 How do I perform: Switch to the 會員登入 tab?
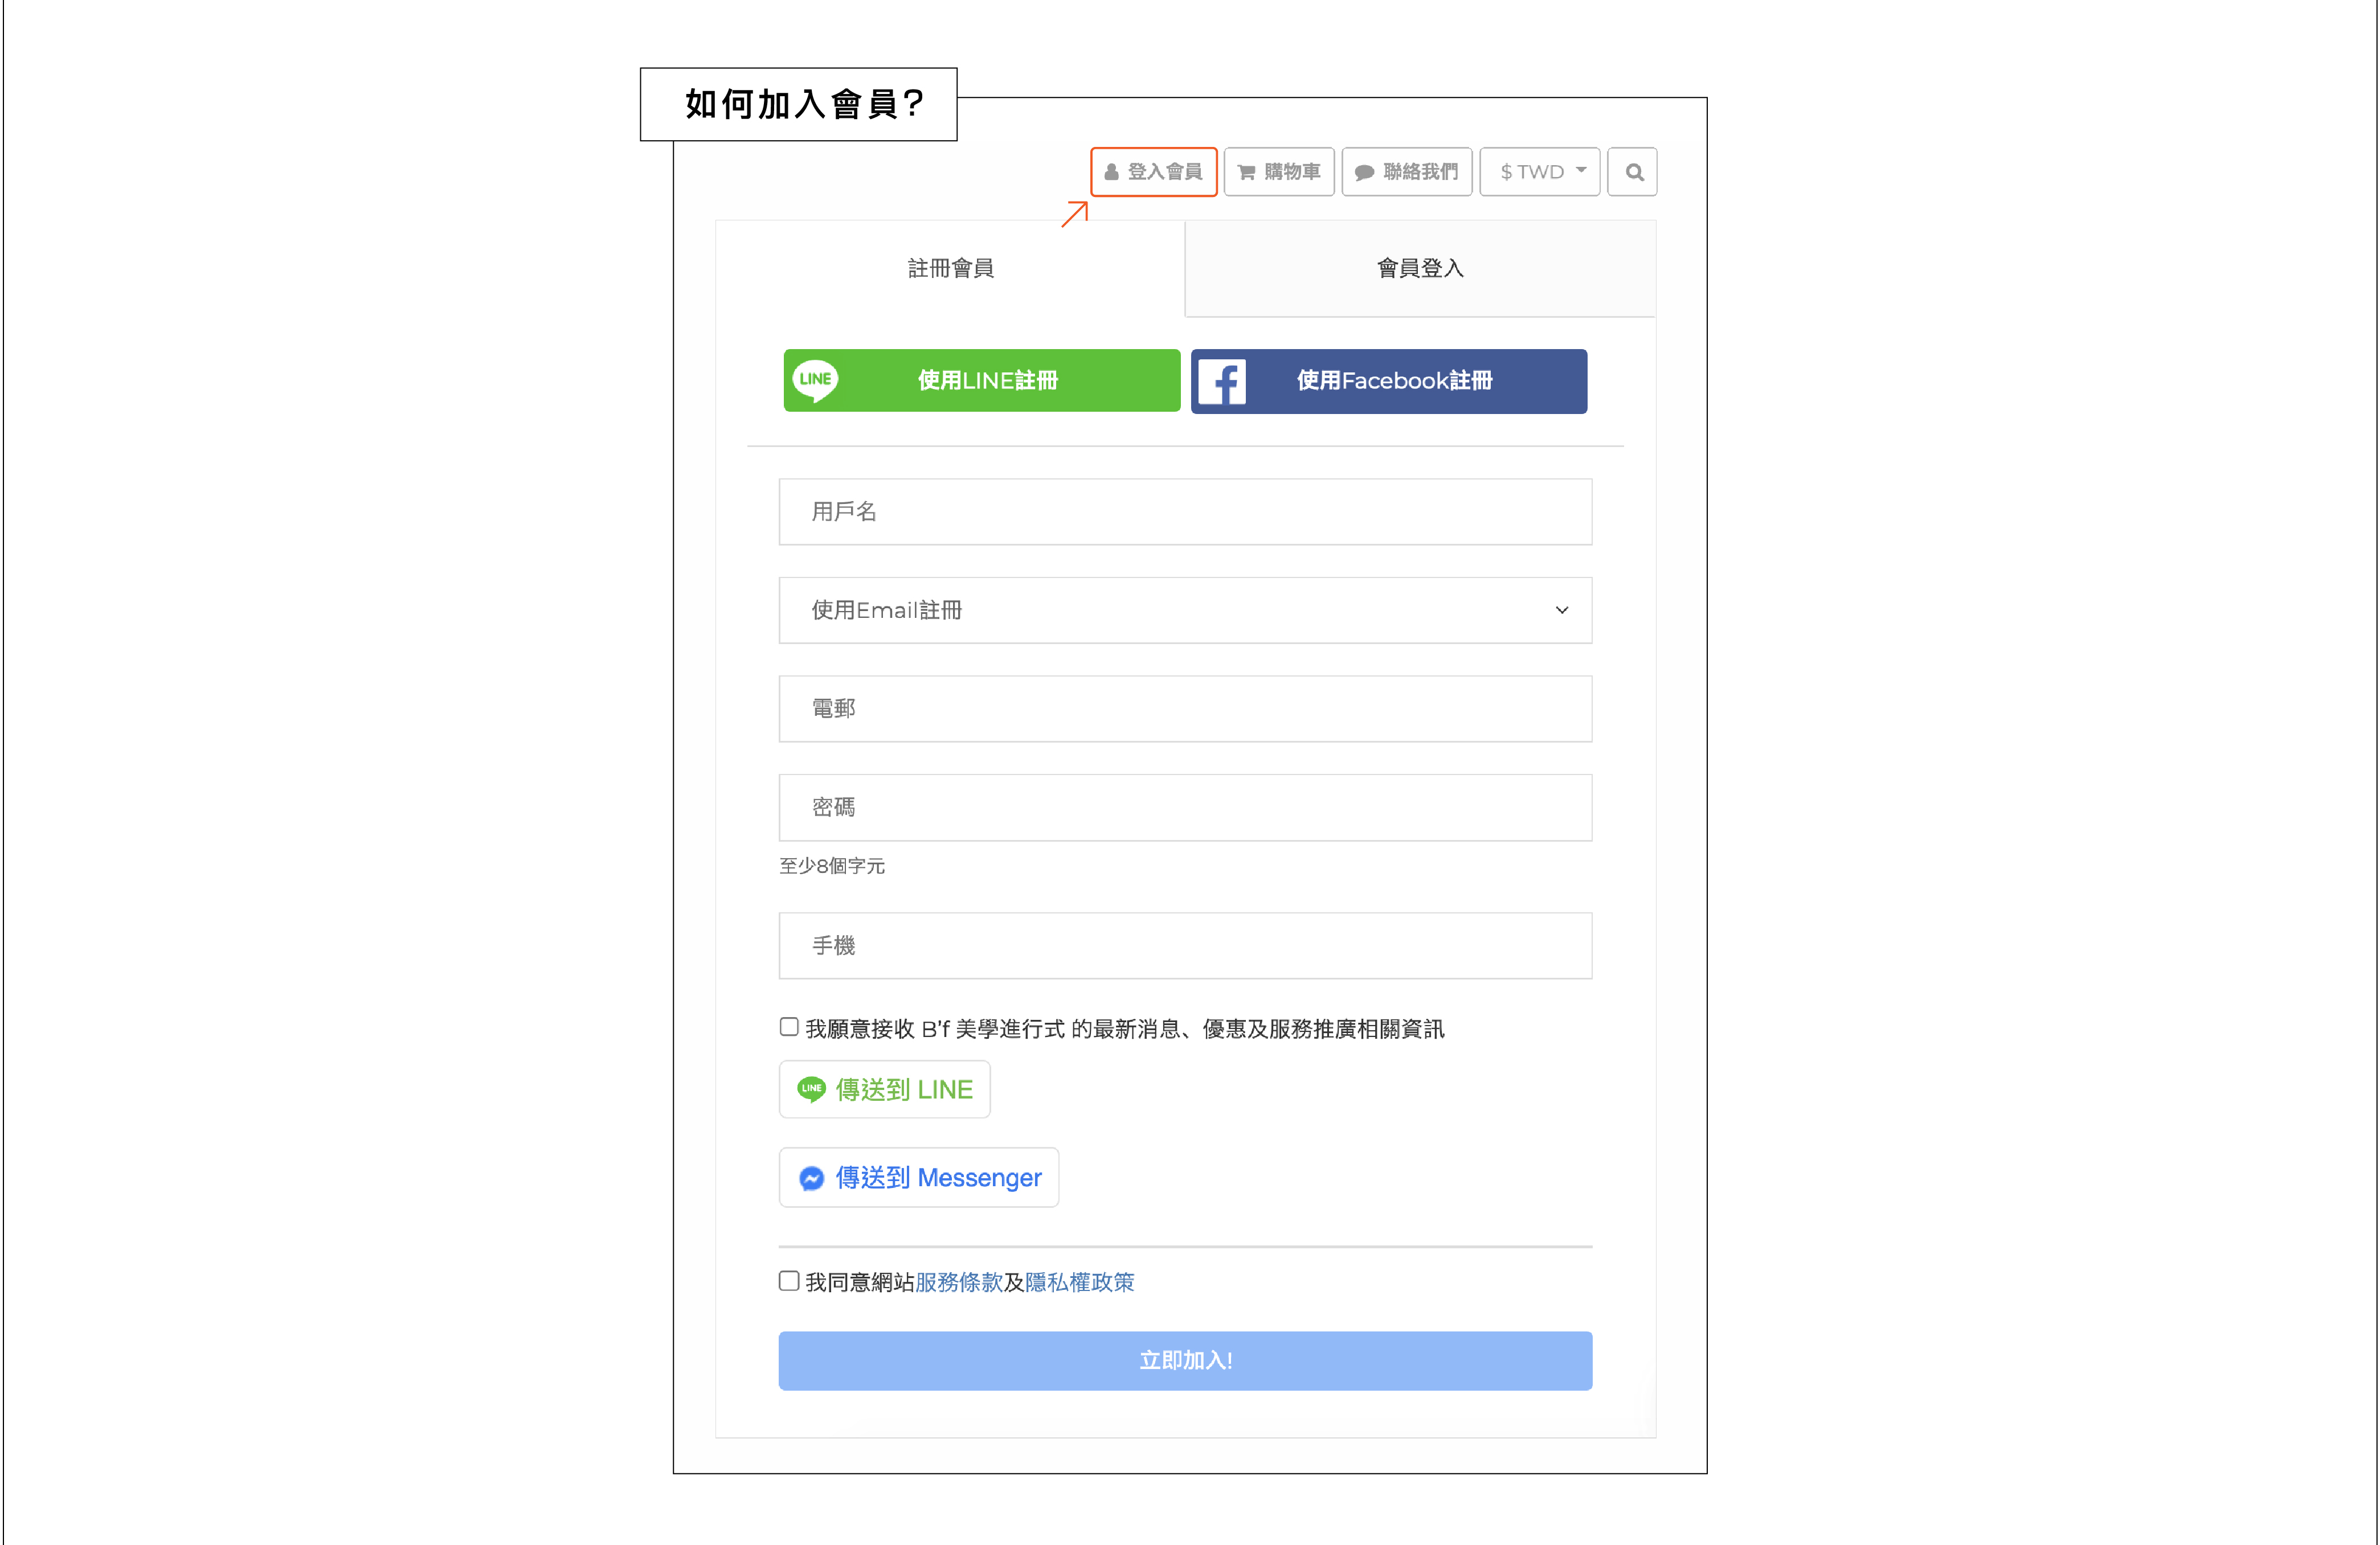pos(1419,268)
